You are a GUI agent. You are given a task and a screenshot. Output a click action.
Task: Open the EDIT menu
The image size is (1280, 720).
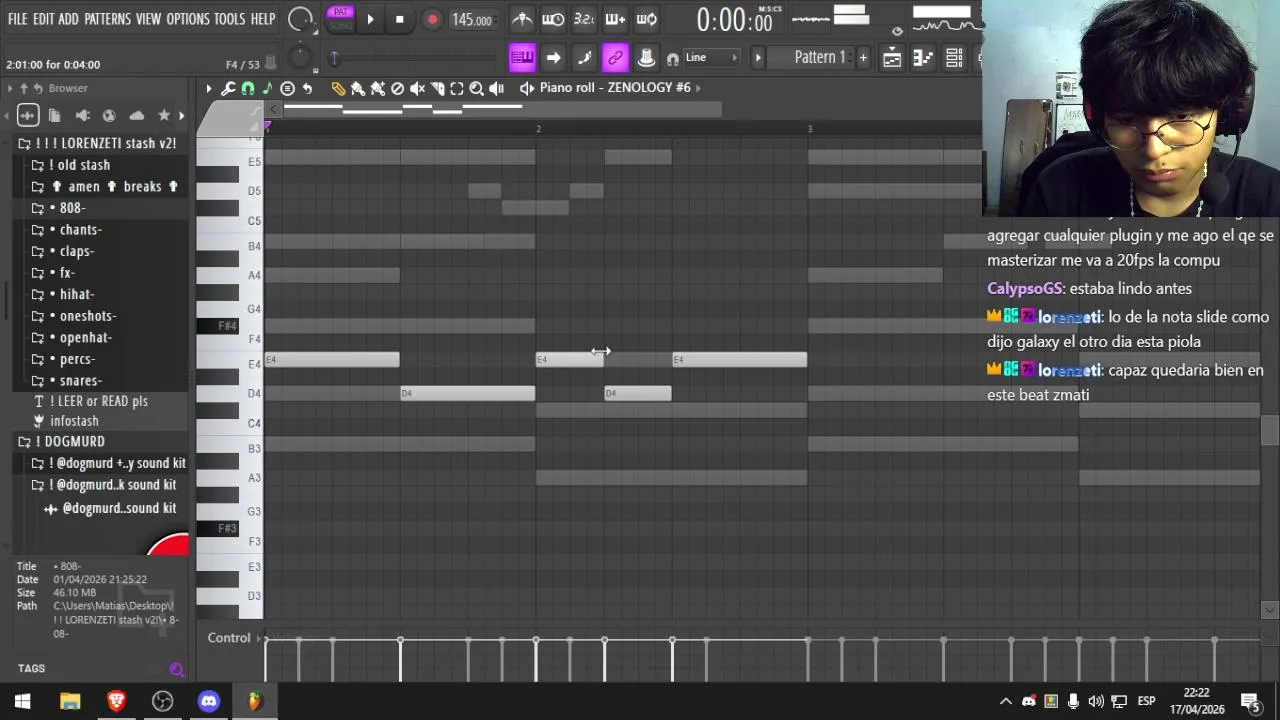[43, 19]
